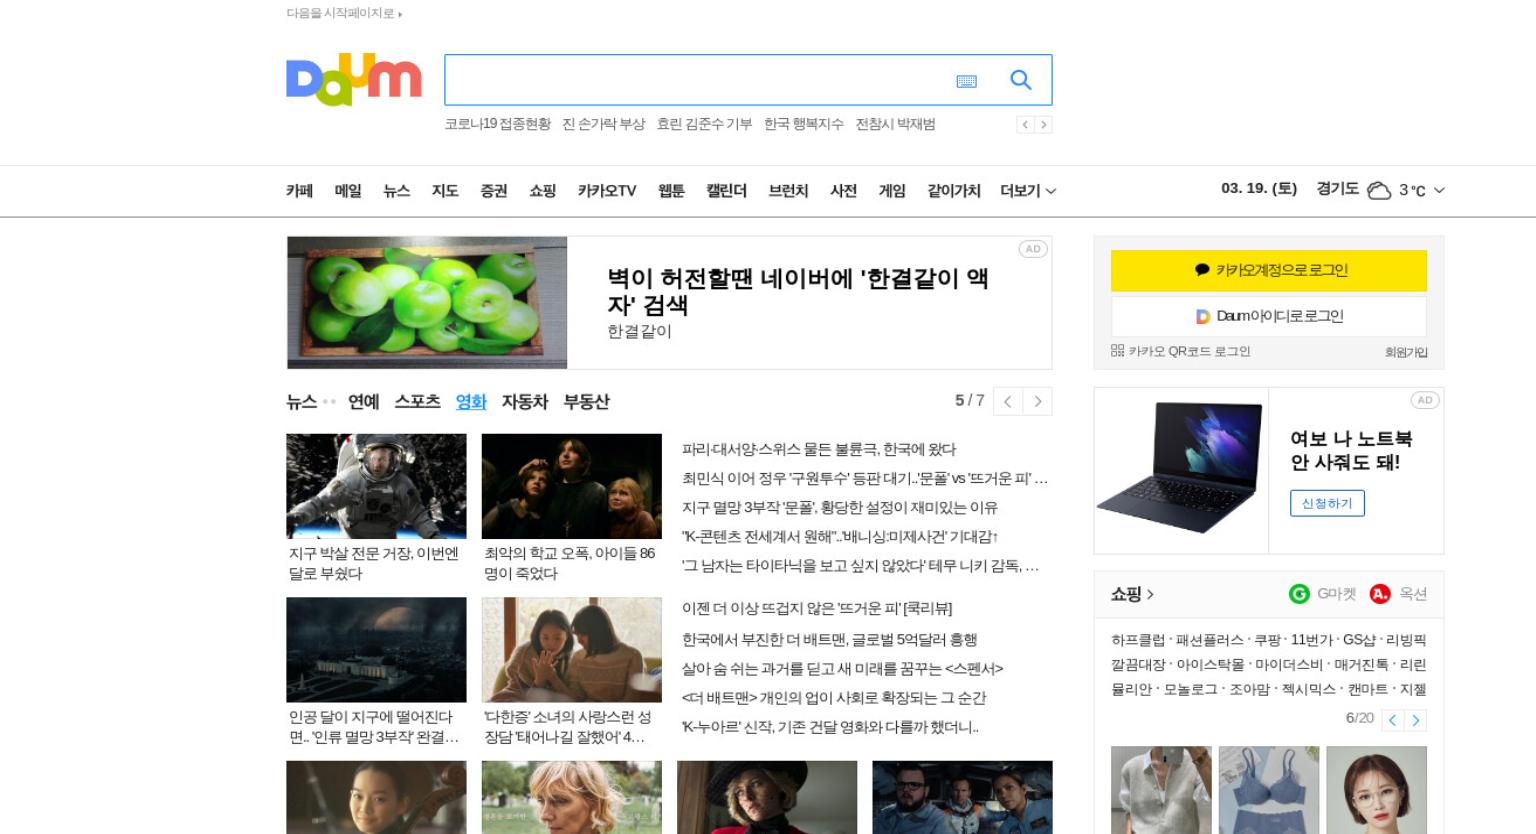Open the 캘린더 service menu
This screenshot has height=834, width=1536.
coord(727,191)
